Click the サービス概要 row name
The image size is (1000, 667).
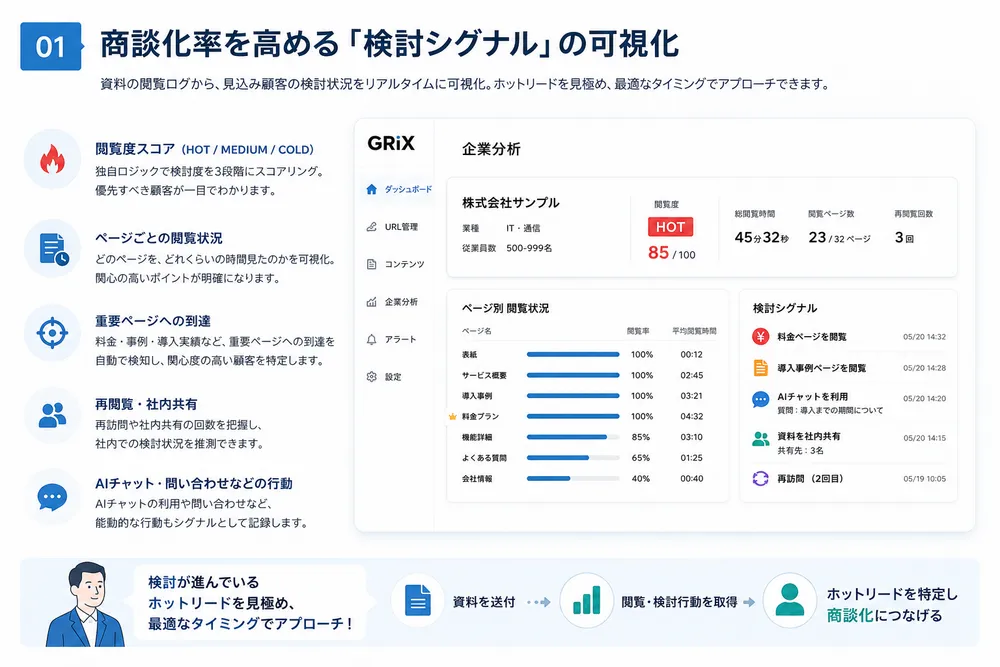484,376
